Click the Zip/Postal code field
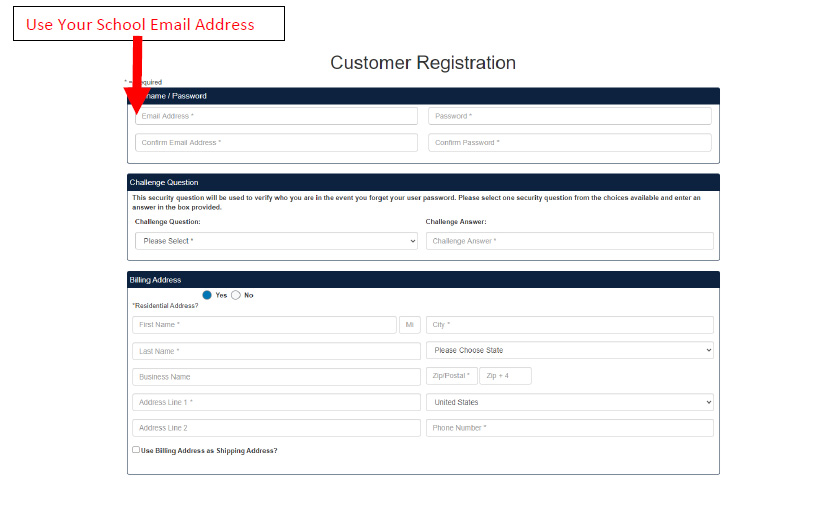This screenshot has width=818, height=511. 450,376
